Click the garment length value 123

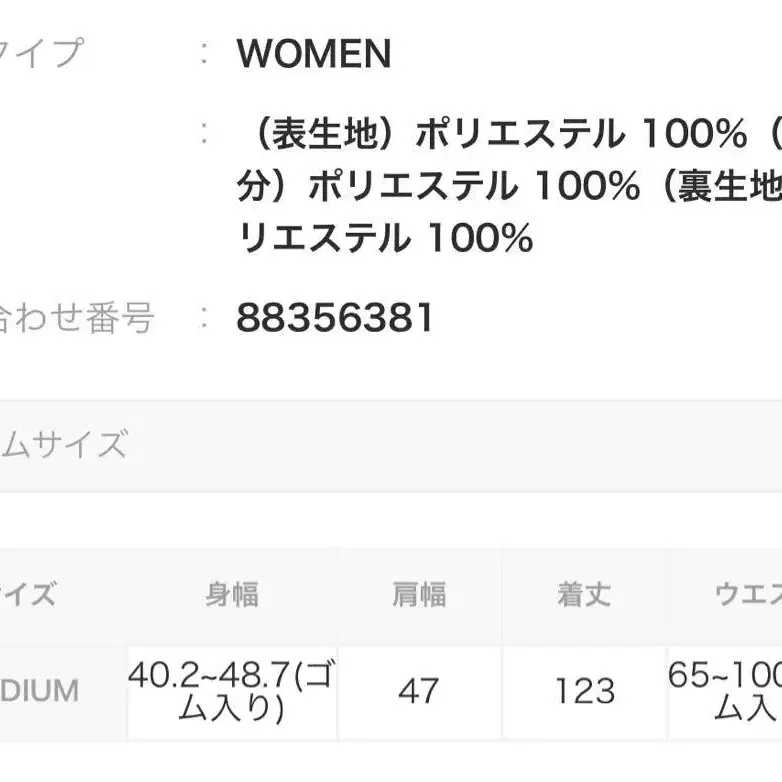[x=584, y=691]
